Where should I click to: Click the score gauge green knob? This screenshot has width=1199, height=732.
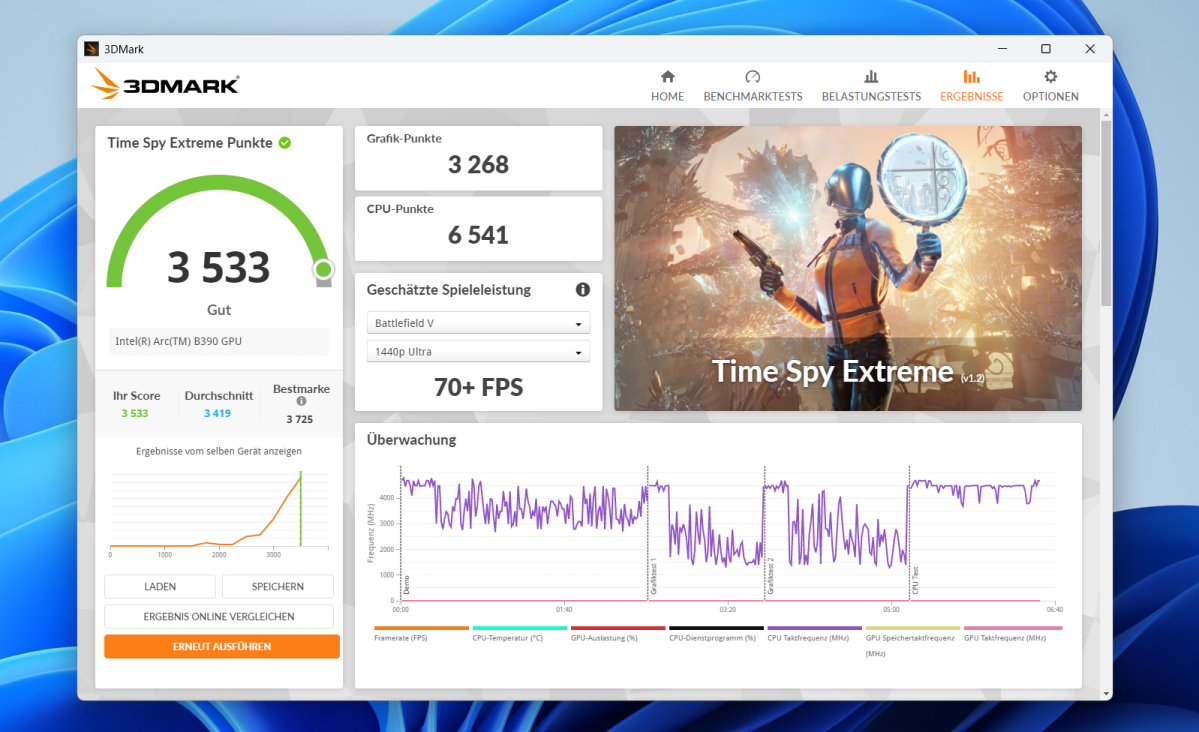pos(323,269)
